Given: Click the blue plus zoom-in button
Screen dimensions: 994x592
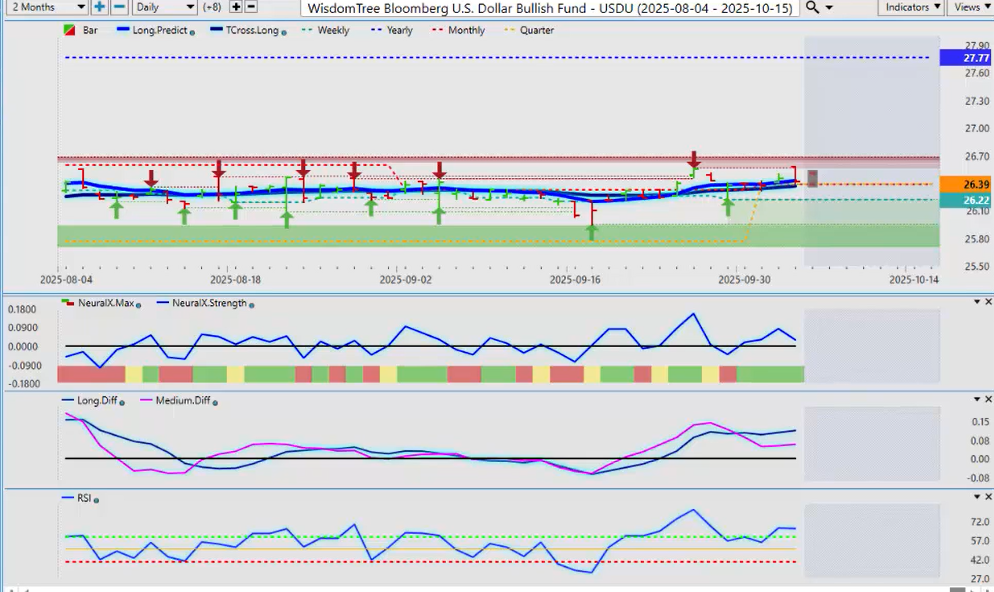Looking at the screenshot, I should 100,7.
